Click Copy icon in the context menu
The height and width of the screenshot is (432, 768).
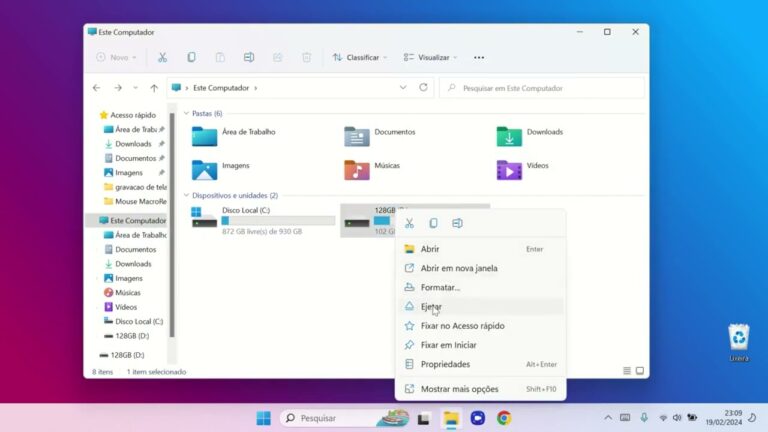coord(433,223)
